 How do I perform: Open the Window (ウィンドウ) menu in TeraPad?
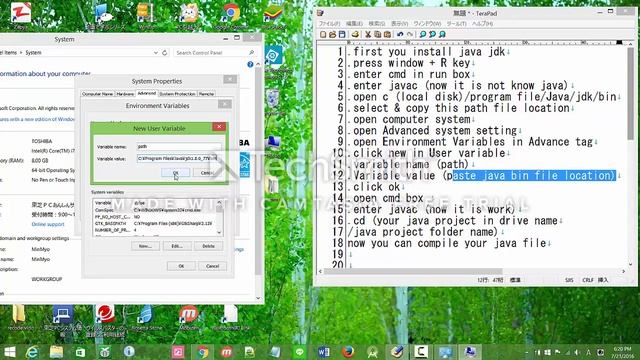[427, 24]
